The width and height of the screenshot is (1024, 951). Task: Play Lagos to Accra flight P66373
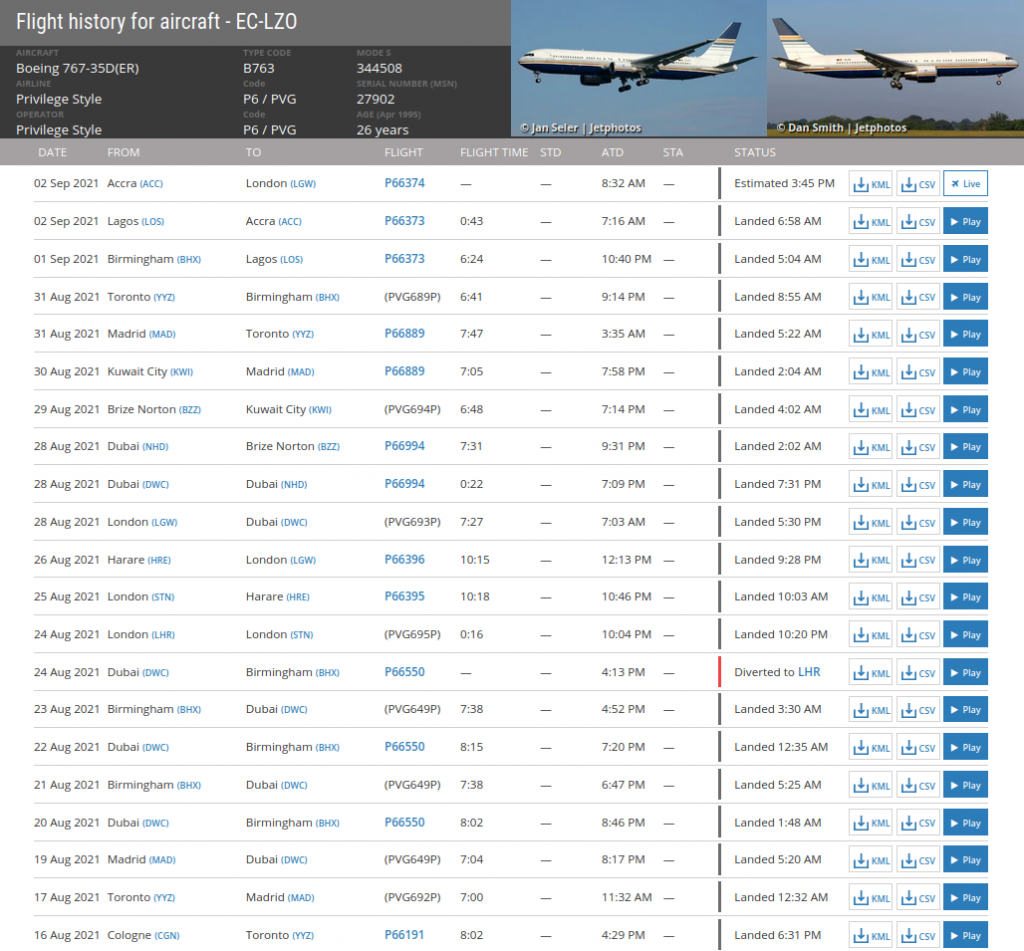[965, 221]
